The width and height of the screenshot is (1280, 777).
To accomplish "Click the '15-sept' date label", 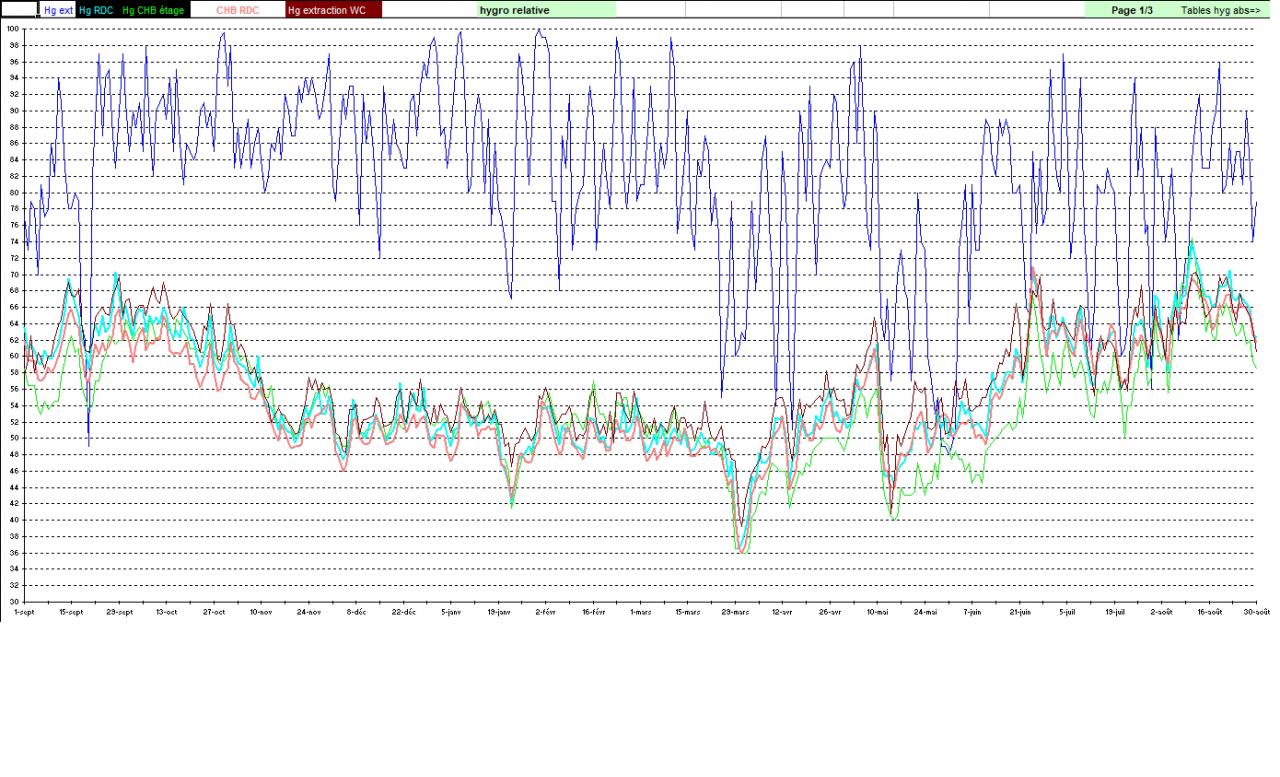I will [71, 611].
